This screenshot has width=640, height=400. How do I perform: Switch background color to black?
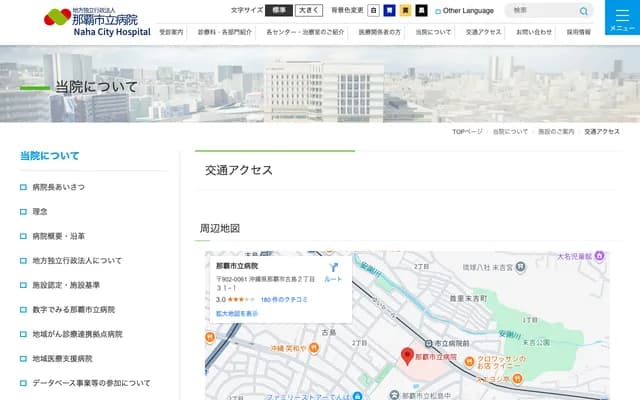[x=421, y=11]
